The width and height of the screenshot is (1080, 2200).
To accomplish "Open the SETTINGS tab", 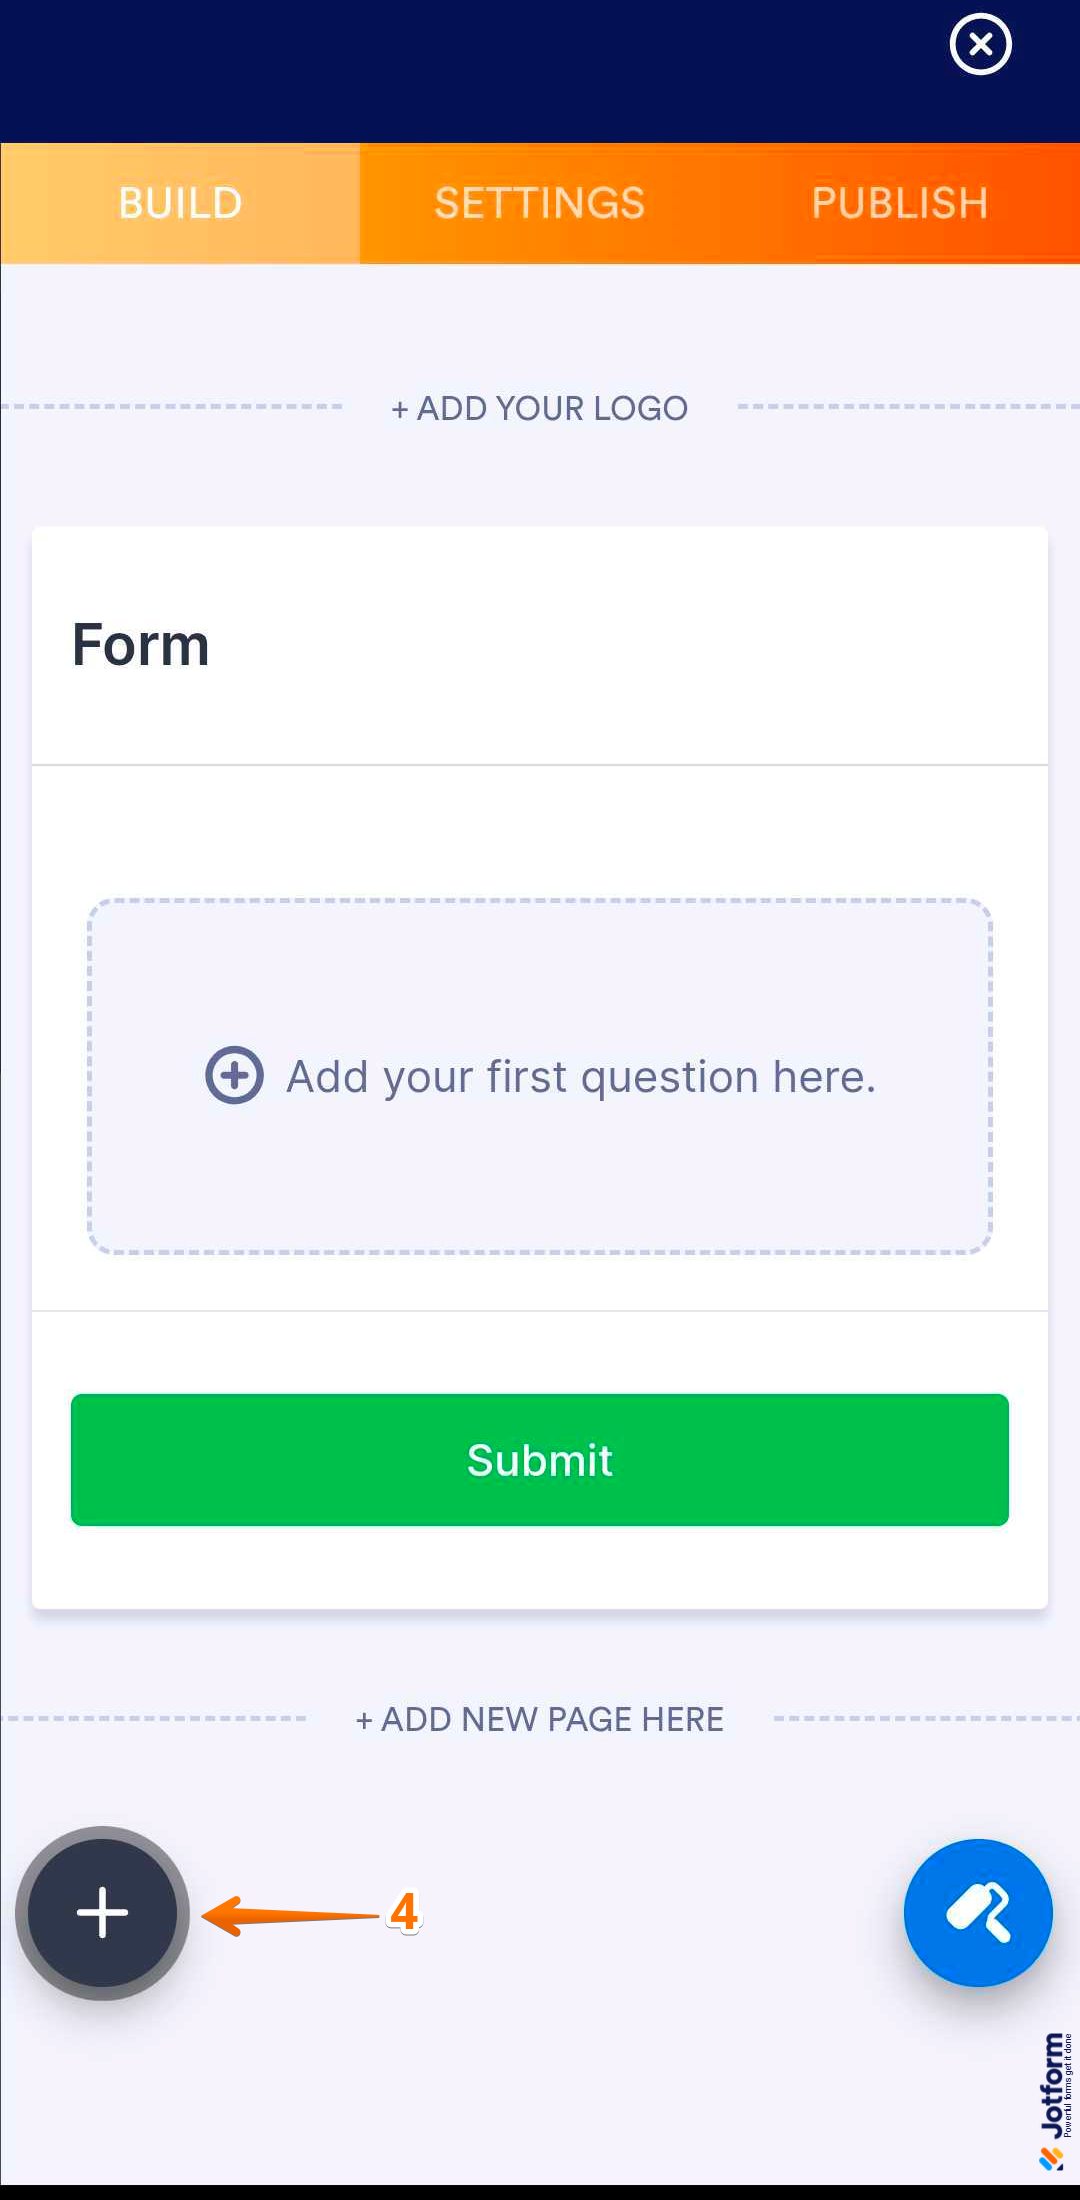I will pyautogui.click(x=540, y=203).
